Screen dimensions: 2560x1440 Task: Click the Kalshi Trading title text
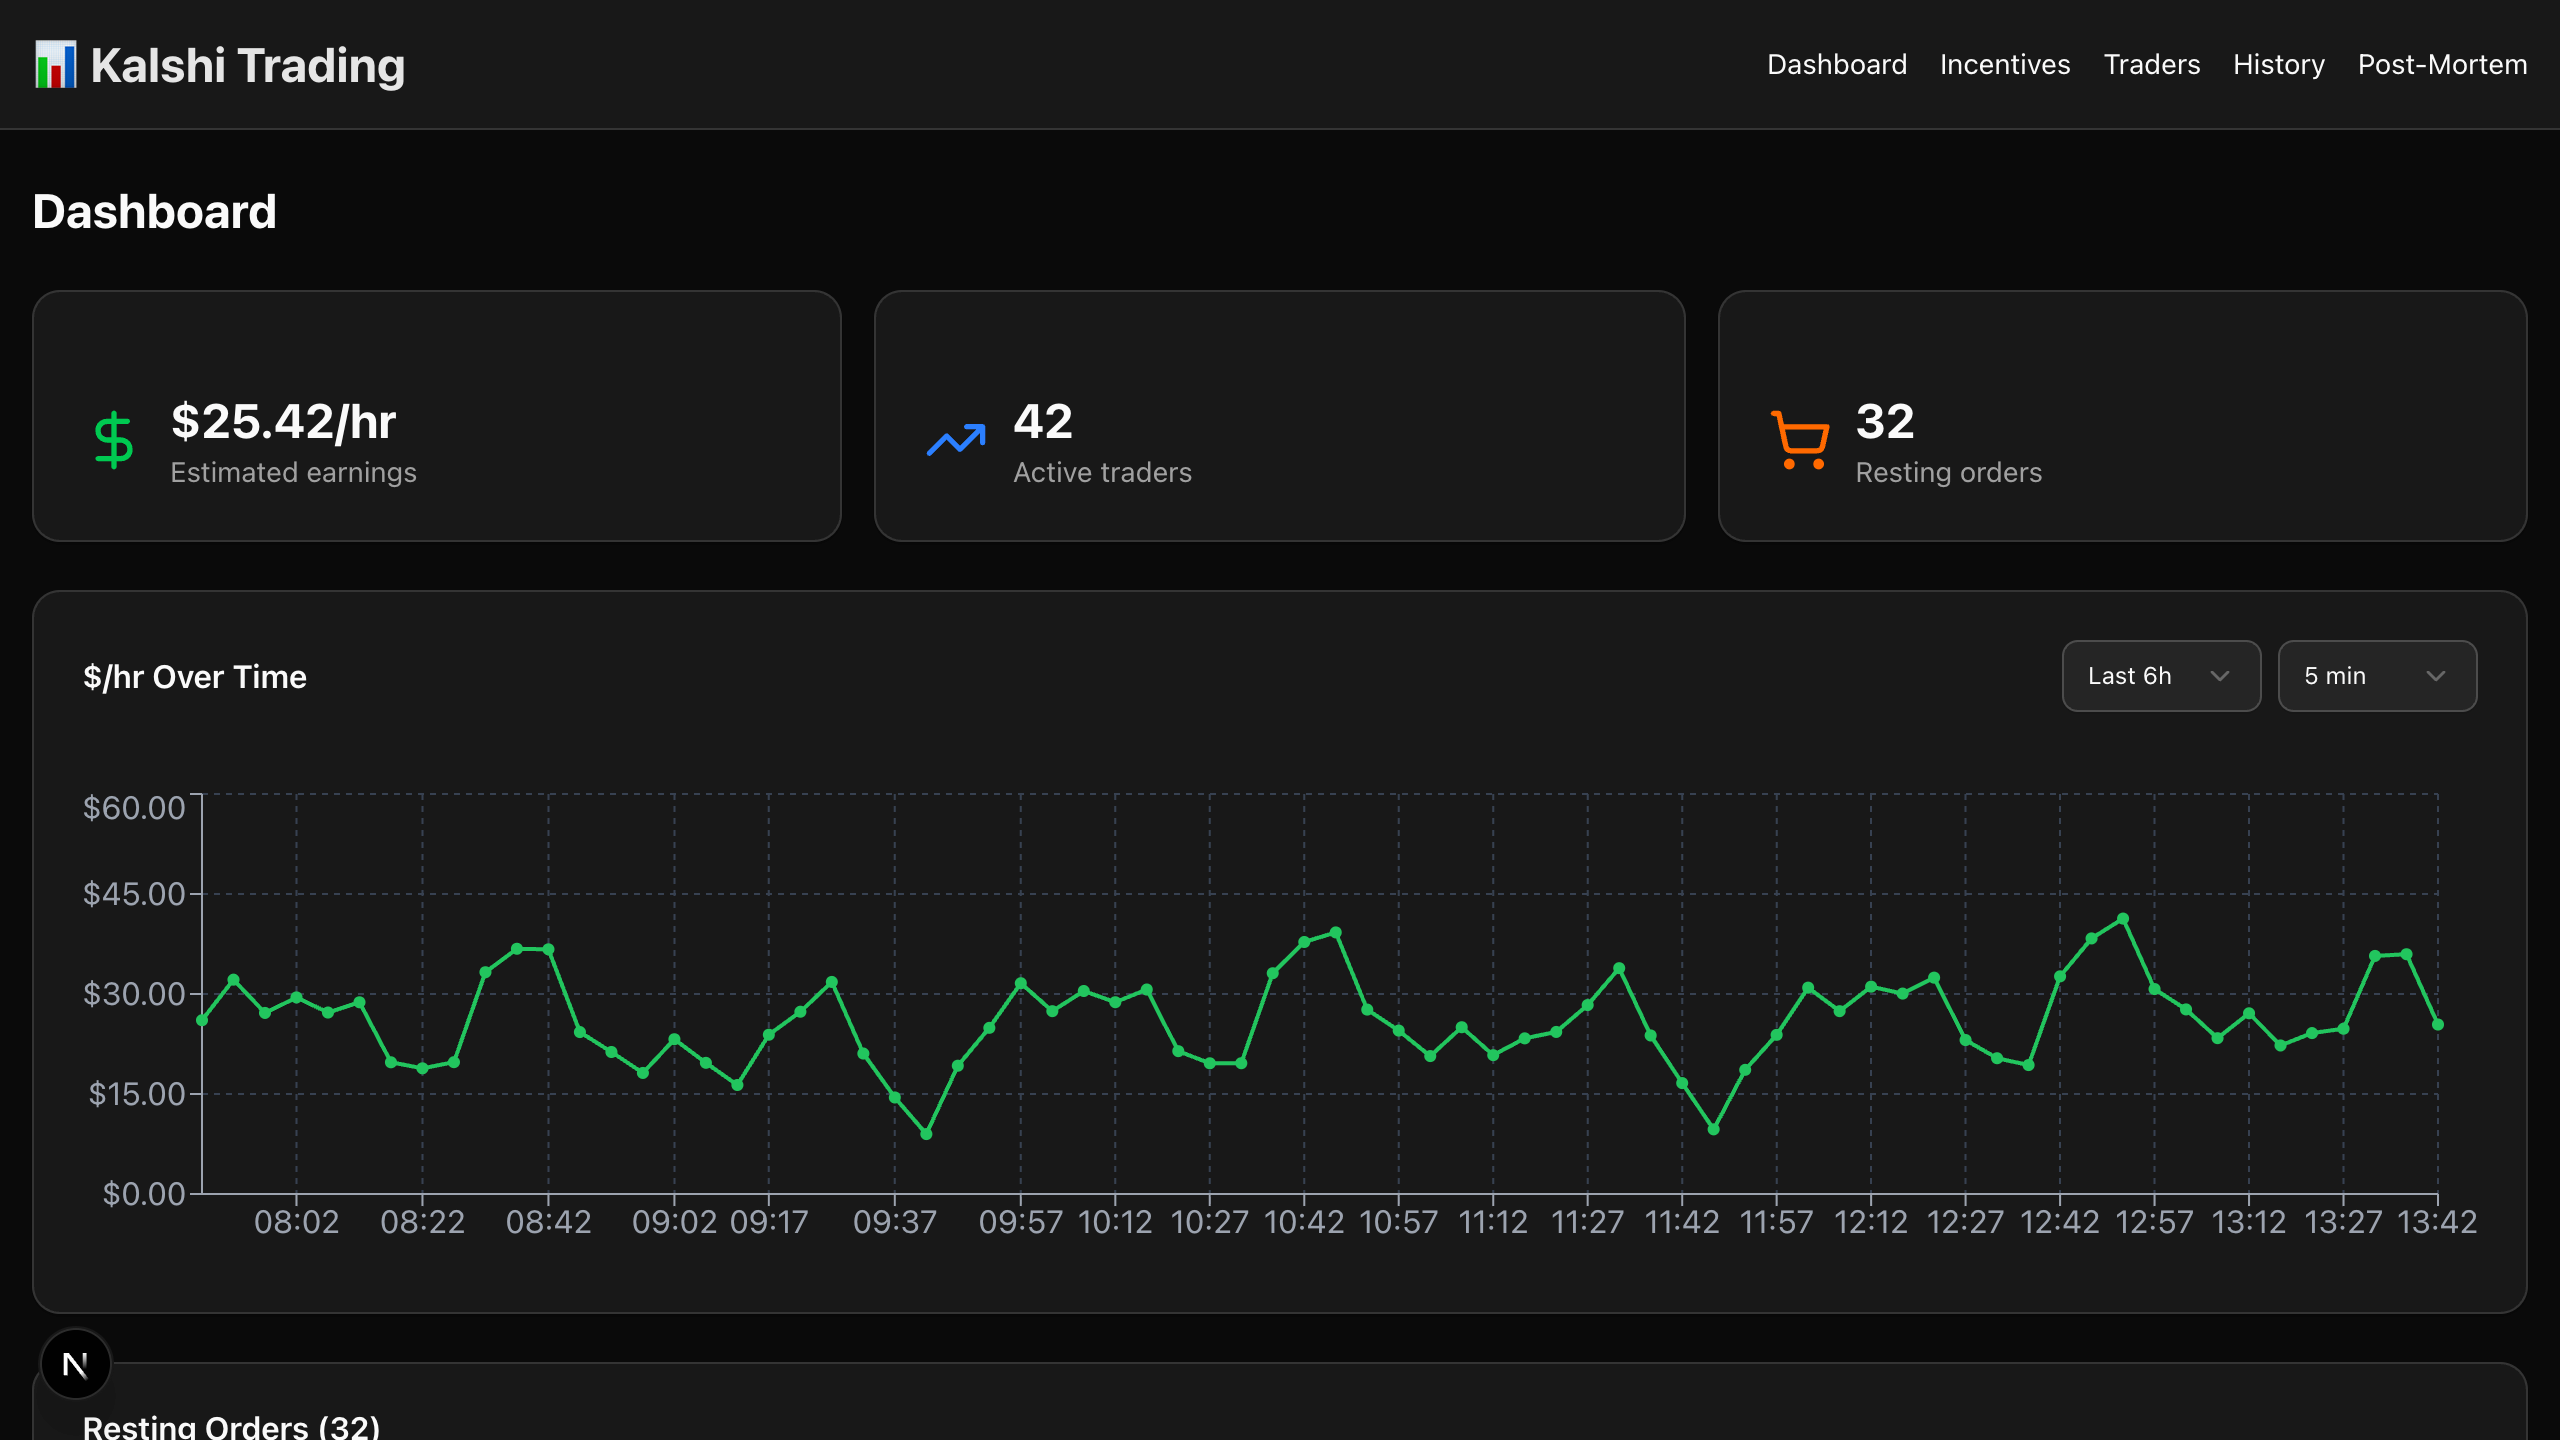click(247, 66)
